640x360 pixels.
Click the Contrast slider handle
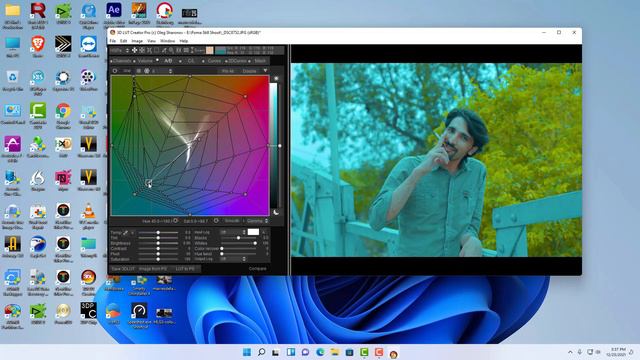(x=158, y=248)
